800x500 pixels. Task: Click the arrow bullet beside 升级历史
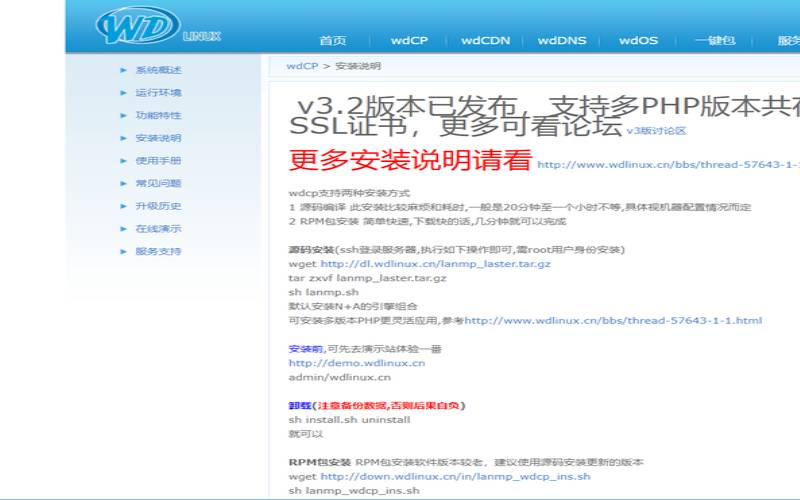coord(123,206)
